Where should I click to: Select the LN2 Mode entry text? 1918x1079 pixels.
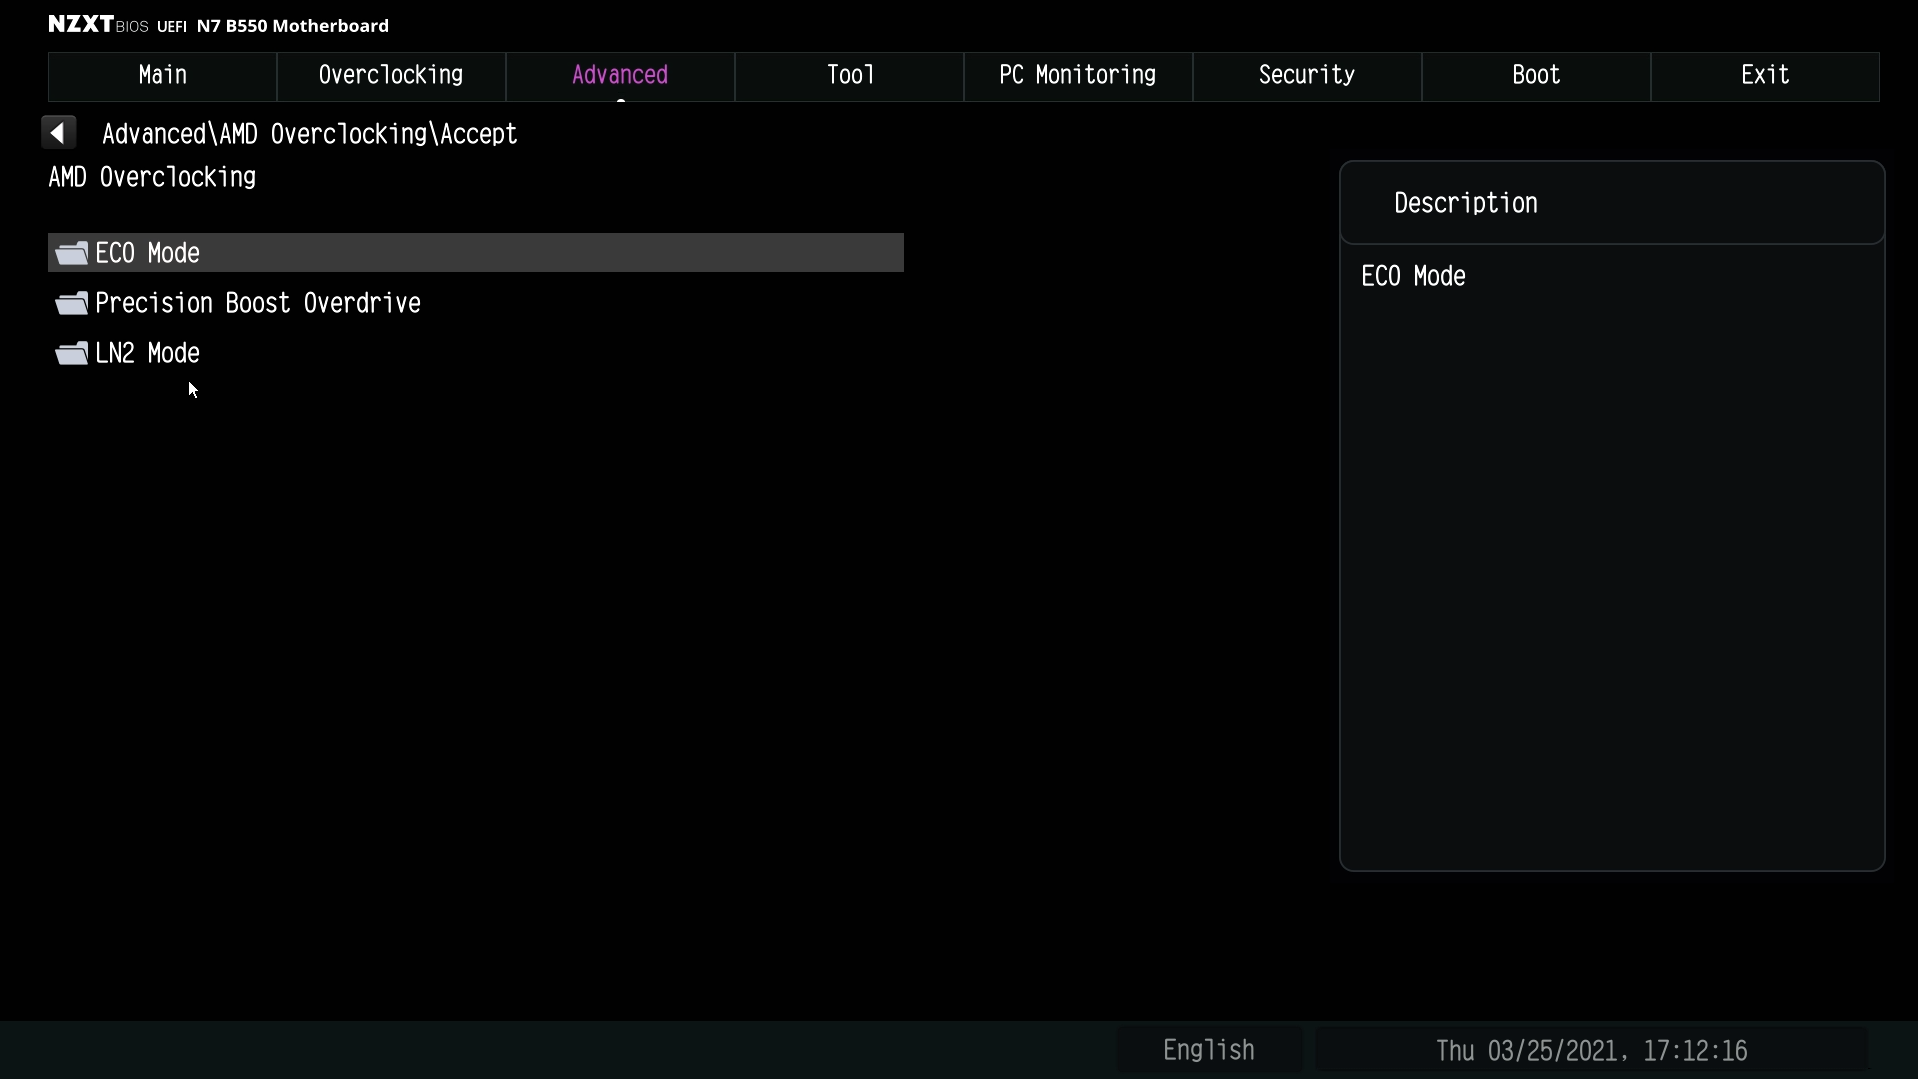[x=148, y=353]
